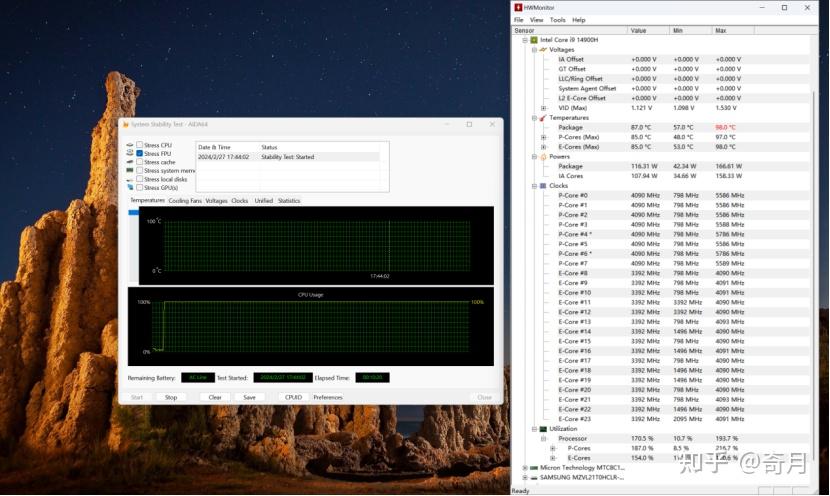Enable the Stress system memory checkbox
The height and width of the screenshot is (496, 830).
(x=140, y=170)
